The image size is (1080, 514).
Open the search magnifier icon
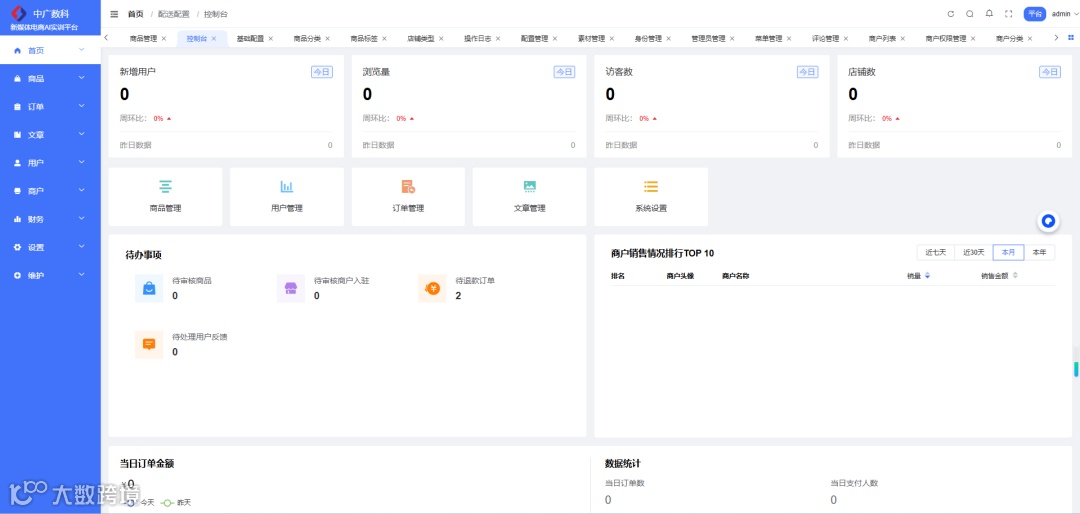coord(970,14)
